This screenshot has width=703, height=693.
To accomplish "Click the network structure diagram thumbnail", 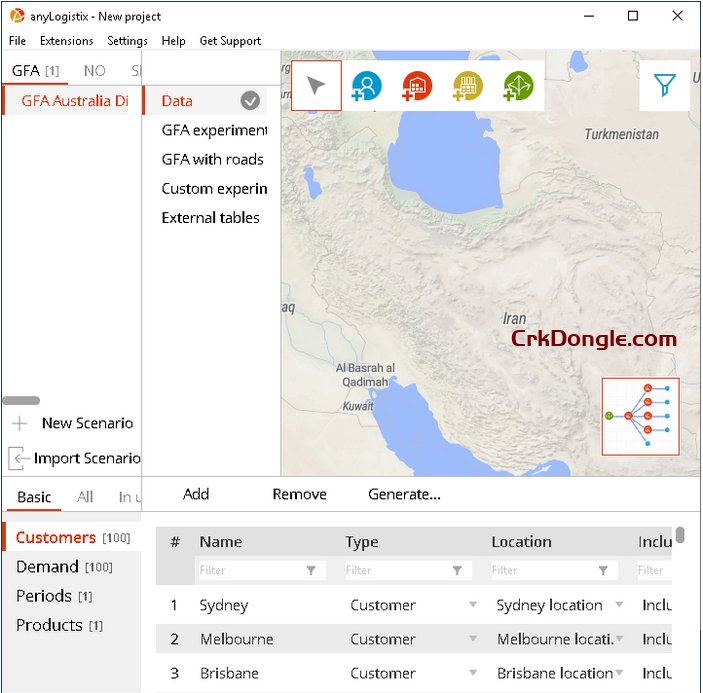I will point(640,417).
